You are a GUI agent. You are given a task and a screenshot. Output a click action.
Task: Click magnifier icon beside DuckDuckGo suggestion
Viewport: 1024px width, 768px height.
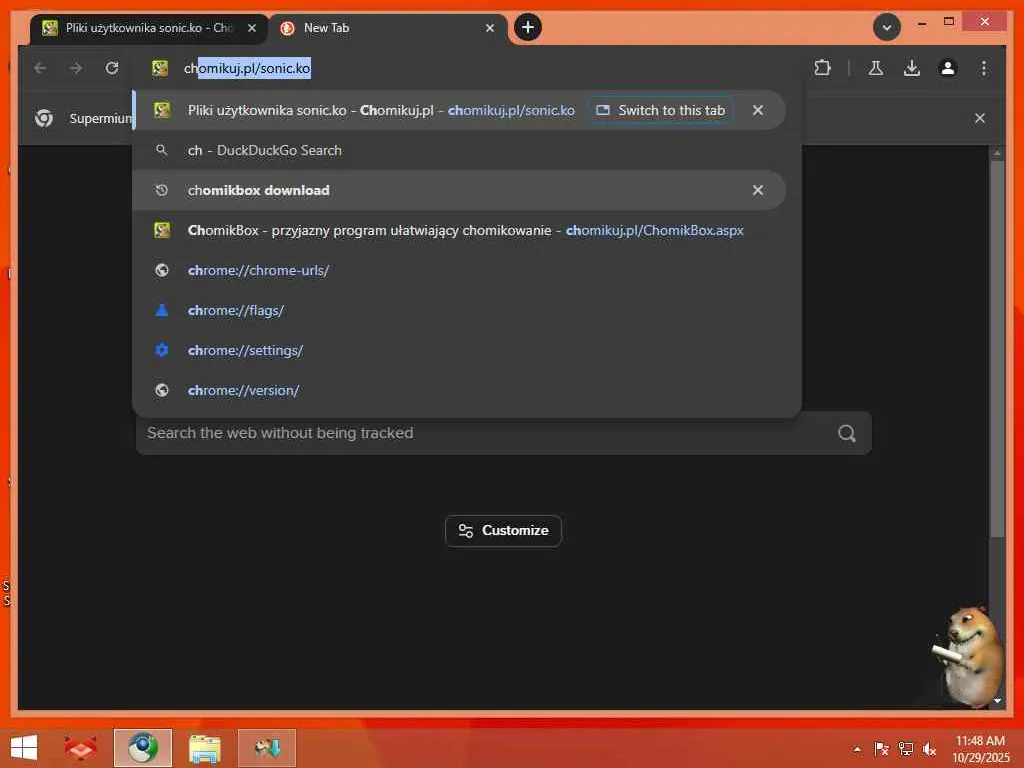coord(161,150)
